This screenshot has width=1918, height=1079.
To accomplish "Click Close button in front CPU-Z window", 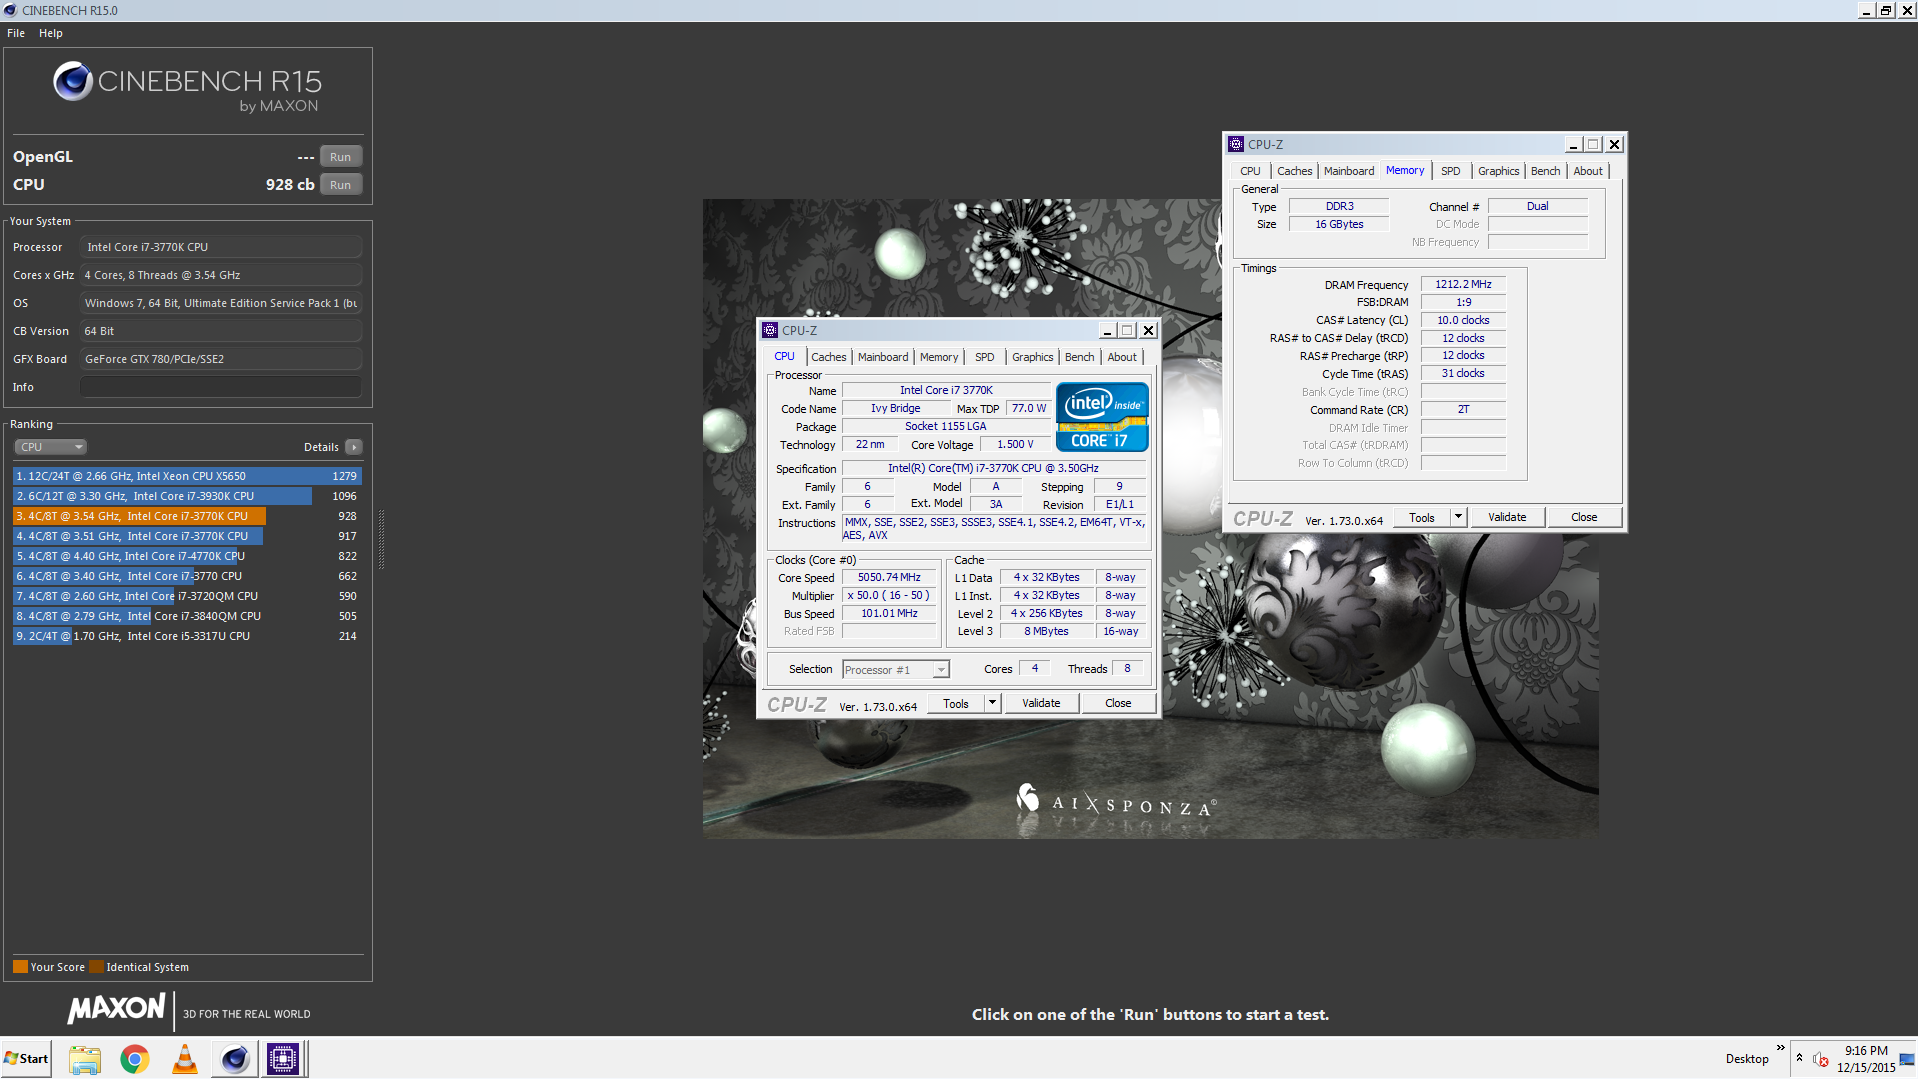I will click(x=1118, y=704).
